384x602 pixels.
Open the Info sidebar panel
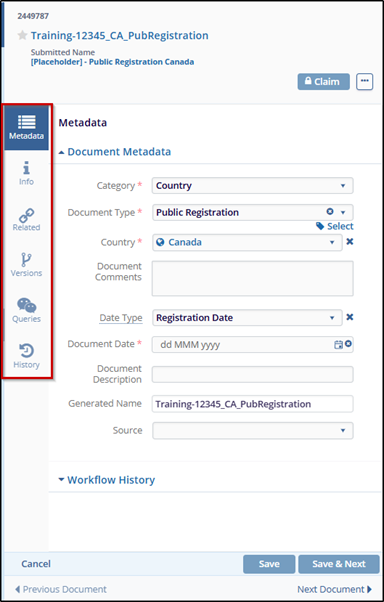pyautogui.click(x=26, y=173)
